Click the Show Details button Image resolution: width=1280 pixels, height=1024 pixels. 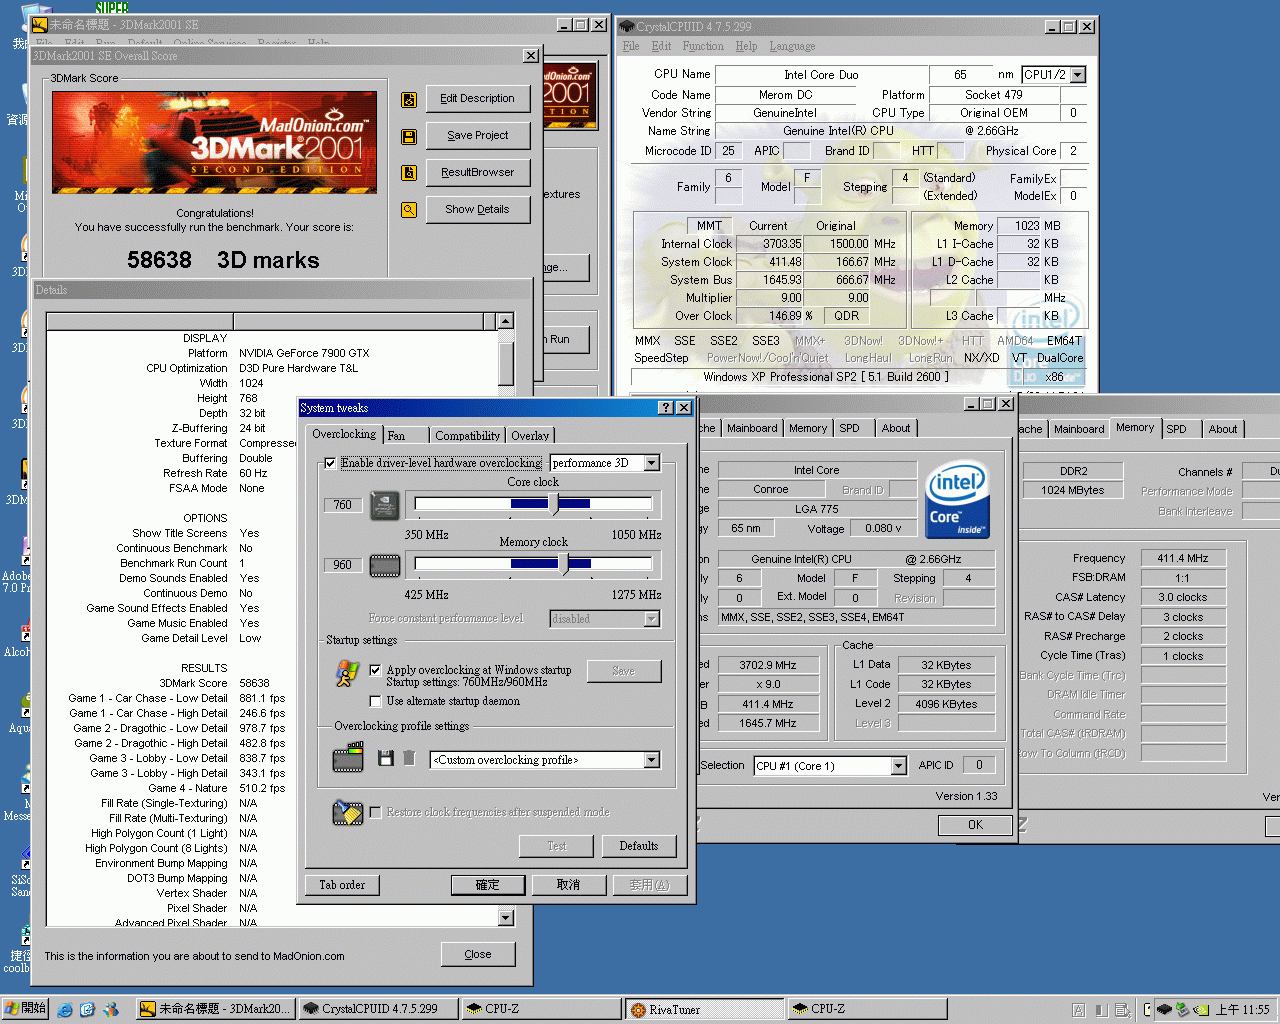point(478,209)
